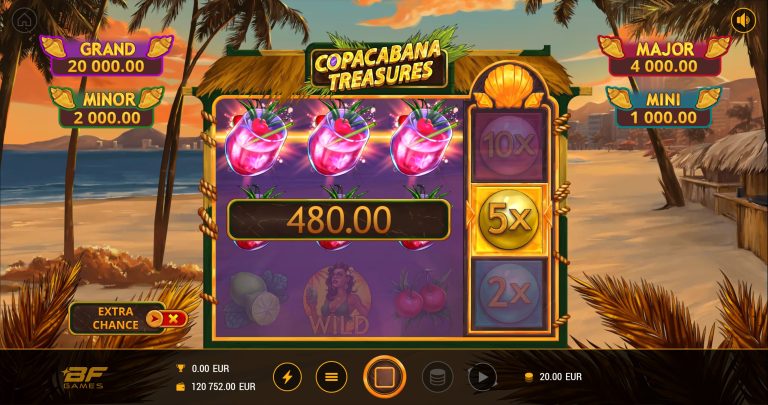768x405 pixels.
Task: Open the hamburger menu icon
Action: tap(332, 377)
